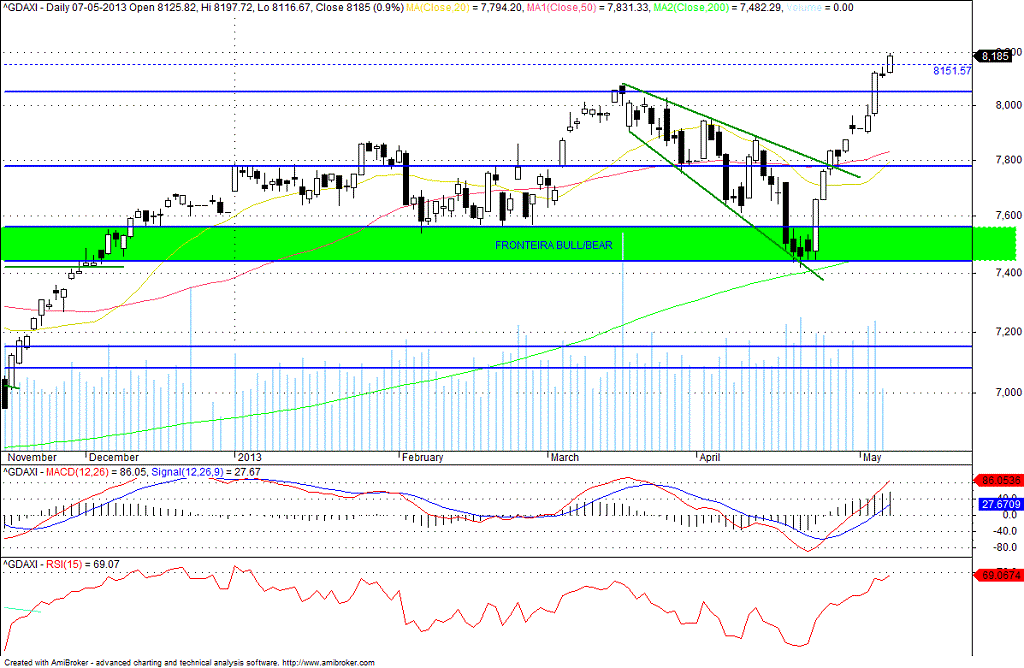Click the red 69.0674 RSI value flag

[x=998, y=573]
